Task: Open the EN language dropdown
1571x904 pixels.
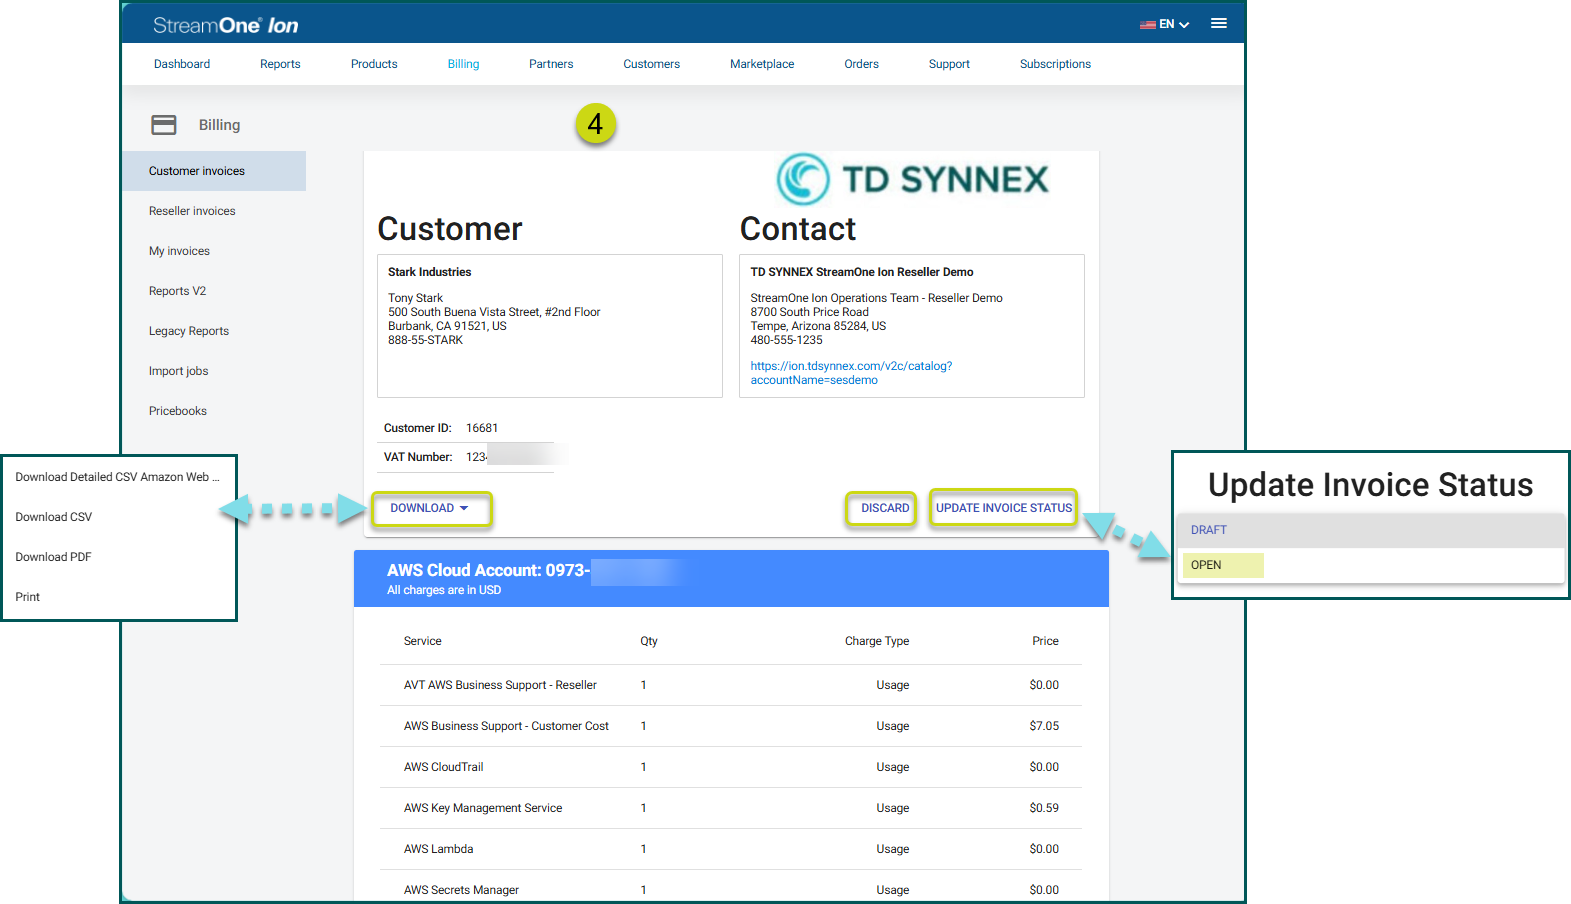Action: [1165, 24]
